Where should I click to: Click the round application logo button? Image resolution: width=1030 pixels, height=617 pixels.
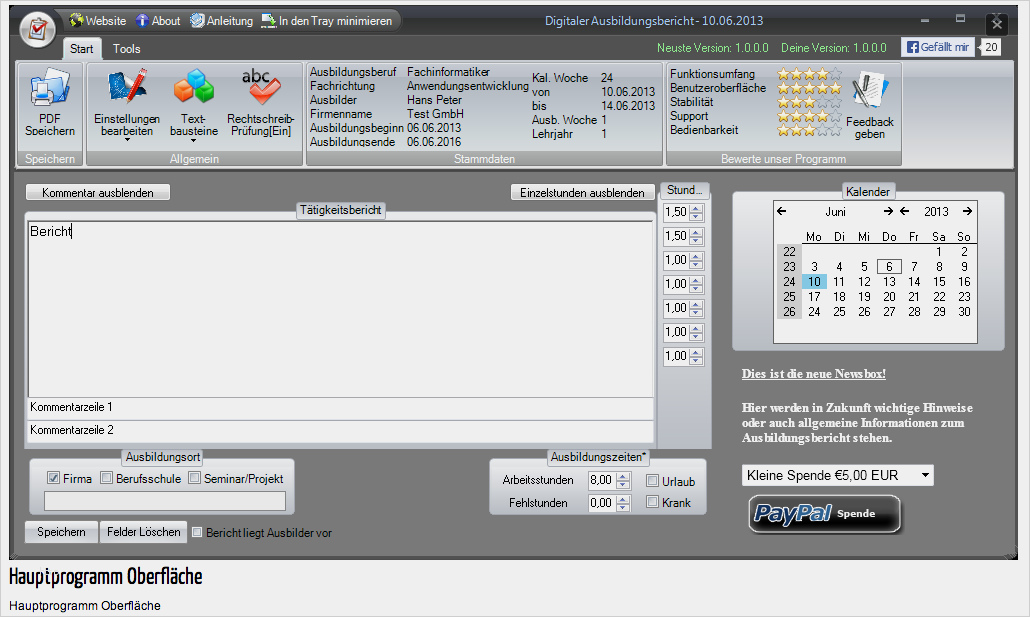coord(37,30)
